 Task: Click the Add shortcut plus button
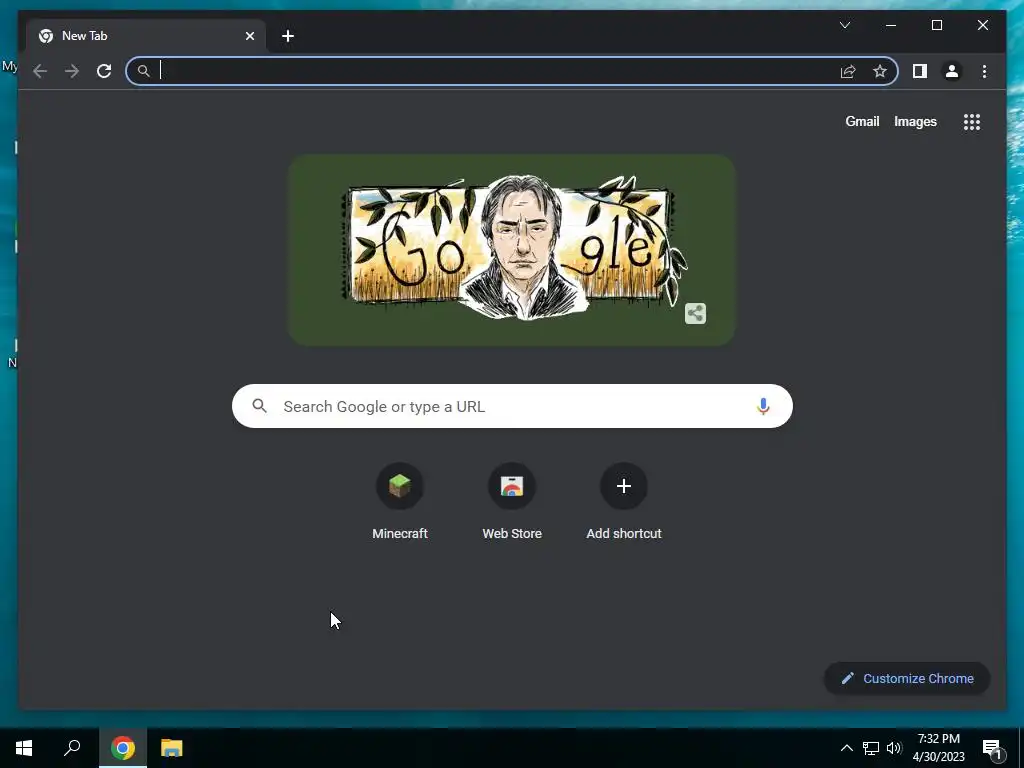pos(624,486)
